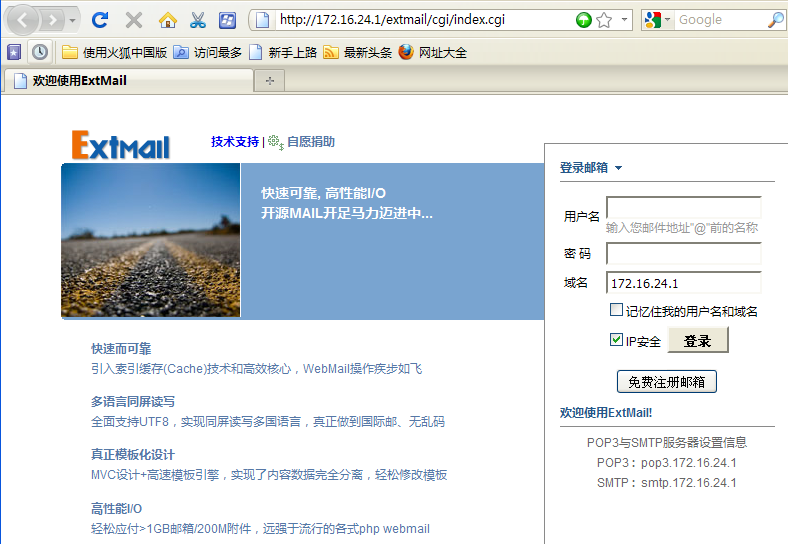Stop loading with the X icon
The height and width of the screenshot is (544, 788).
tap(134, 20)
